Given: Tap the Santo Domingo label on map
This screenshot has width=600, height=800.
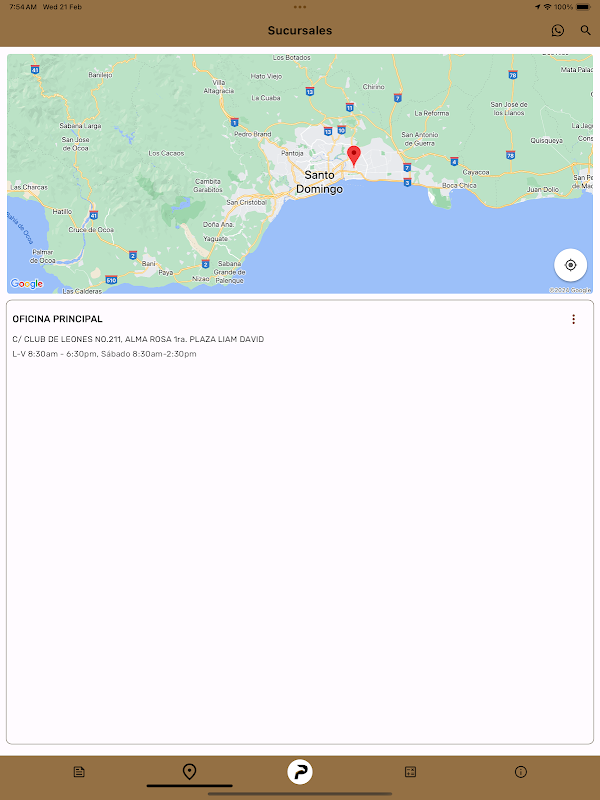Looking at the screenshot, I should [320, 182].
